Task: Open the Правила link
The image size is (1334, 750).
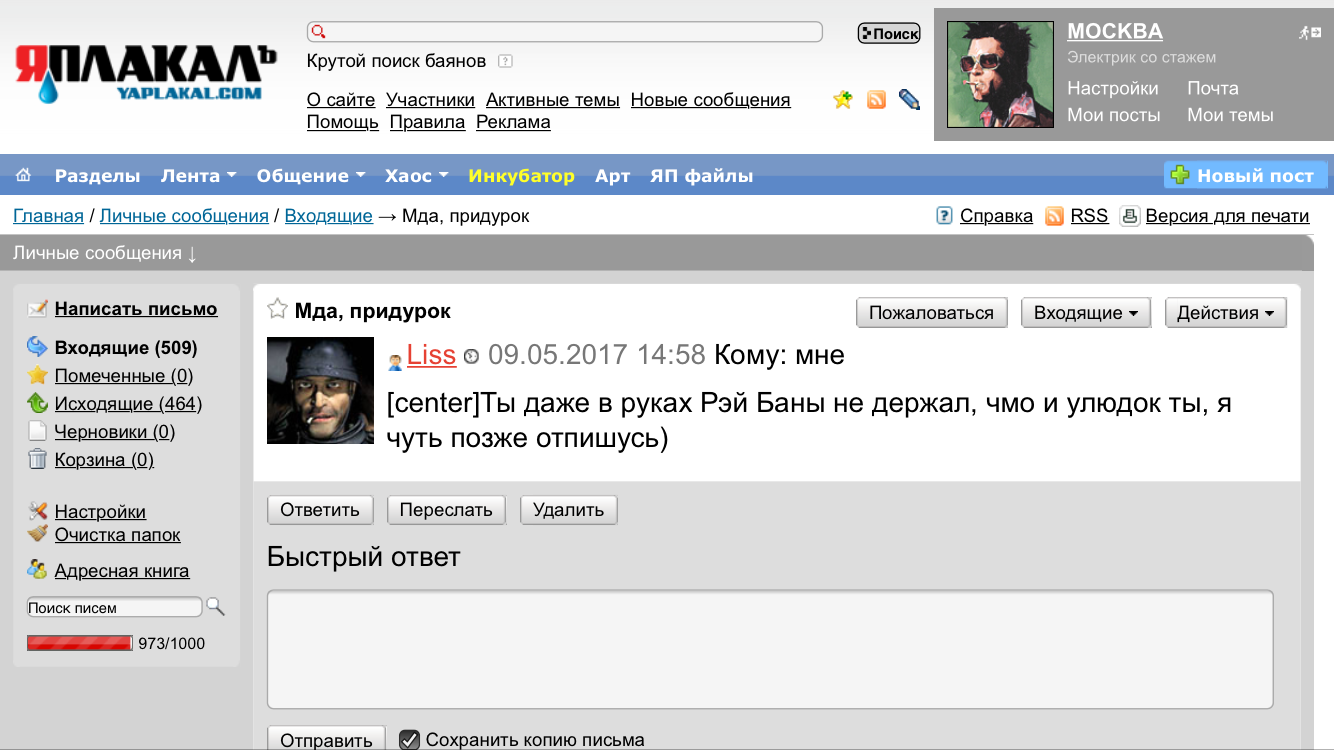Action: [427, 122]
